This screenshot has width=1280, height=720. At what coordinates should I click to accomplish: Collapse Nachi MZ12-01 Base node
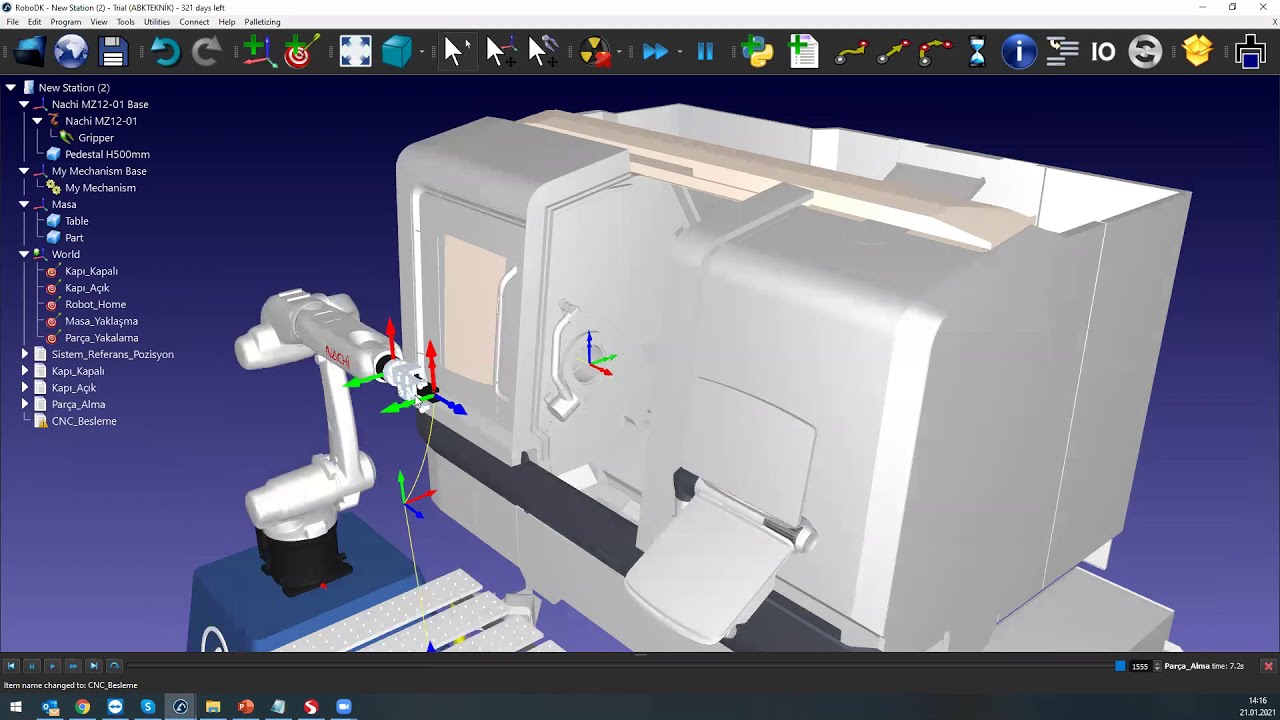(24, 104)
